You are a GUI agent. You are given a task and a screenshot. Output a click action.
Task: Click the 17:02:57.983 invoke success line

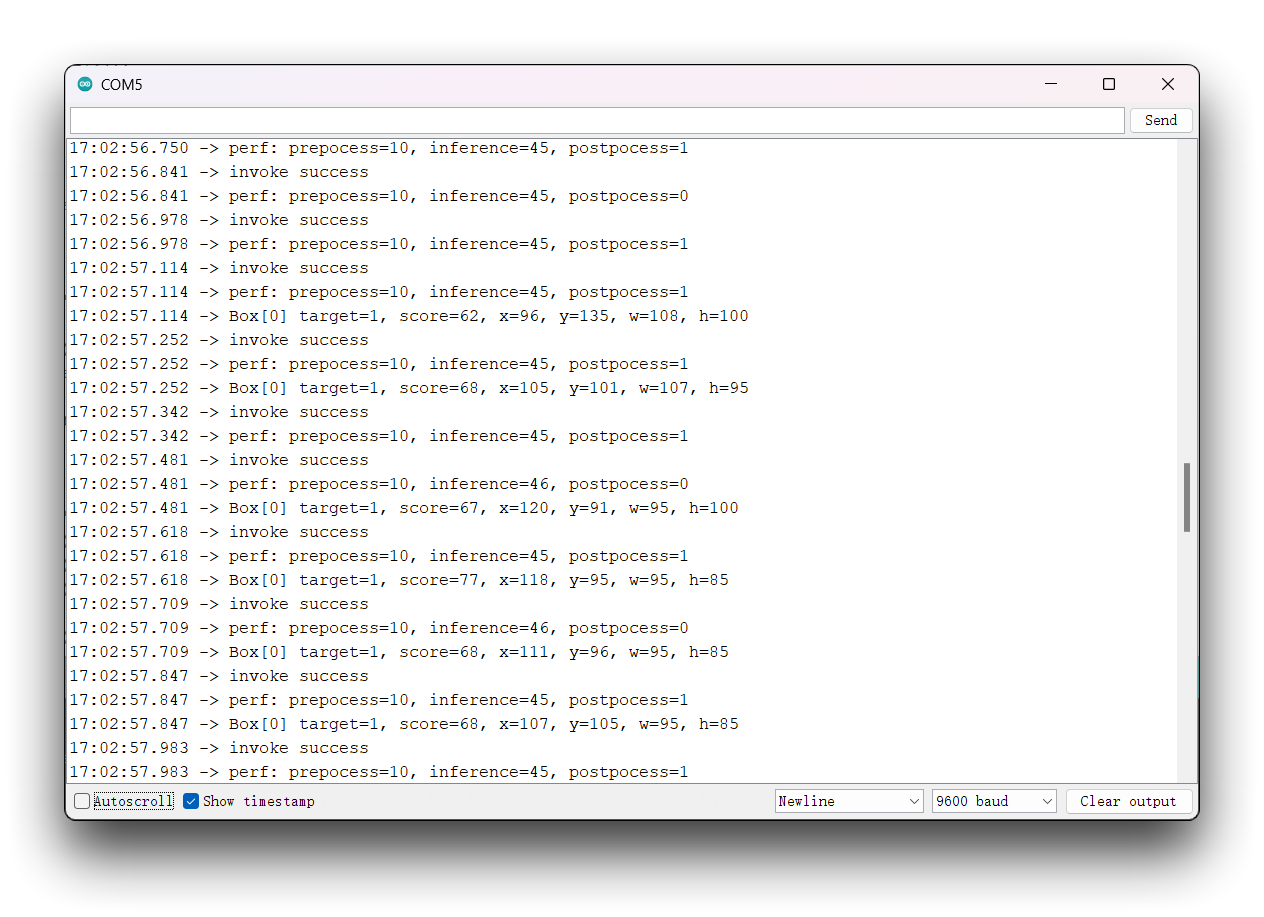click(x=219, y=748)
